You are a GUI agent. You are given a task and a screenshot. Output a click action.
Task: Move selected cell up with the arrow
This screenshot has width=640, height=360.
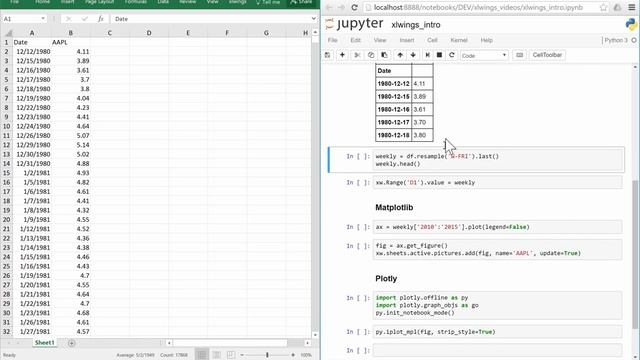click(x=400, y=55)
